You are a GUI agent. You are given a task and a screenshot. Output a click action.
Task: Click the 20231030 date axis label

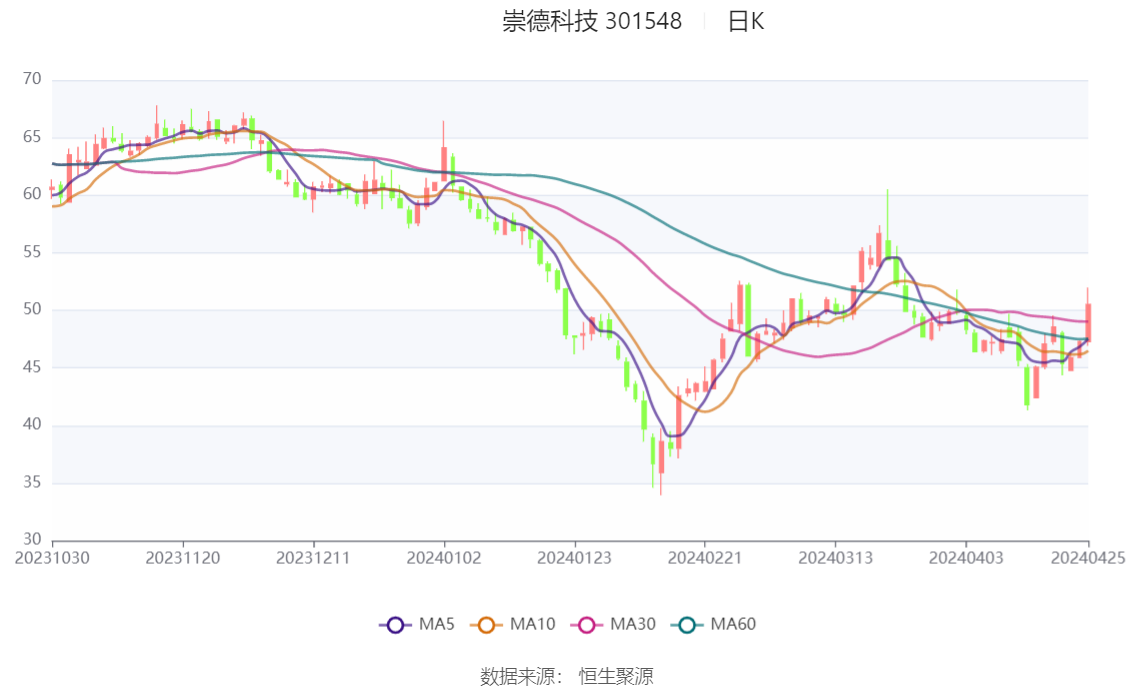pyautogui.click(x=52, y=558)
